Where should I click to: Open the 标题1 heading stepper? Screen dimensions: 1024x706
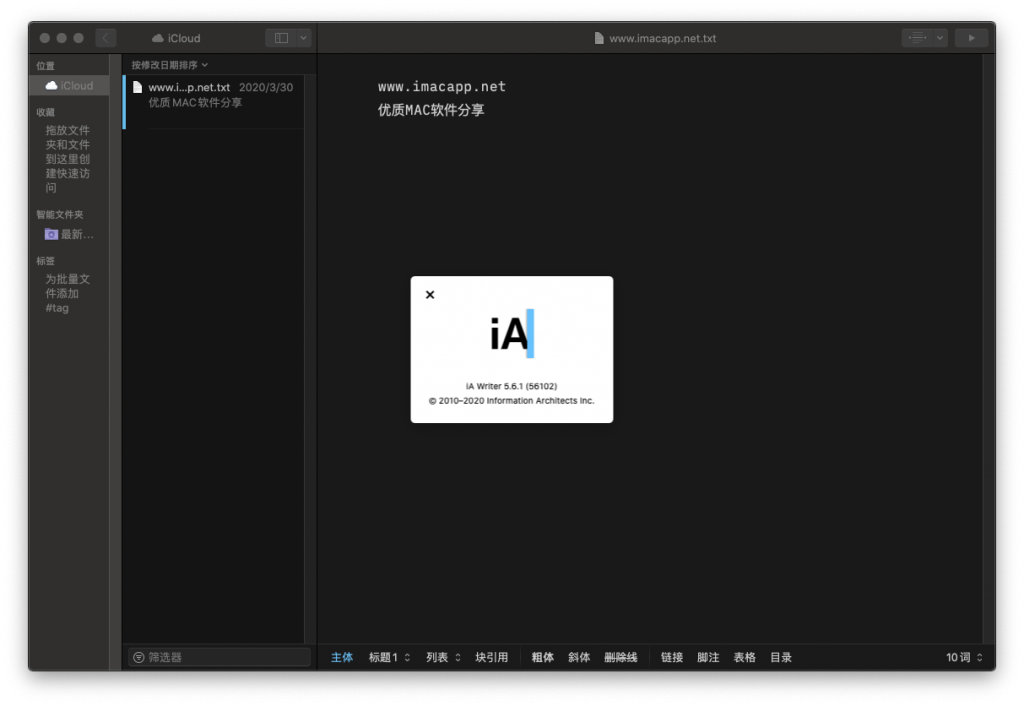pos(389,657)
